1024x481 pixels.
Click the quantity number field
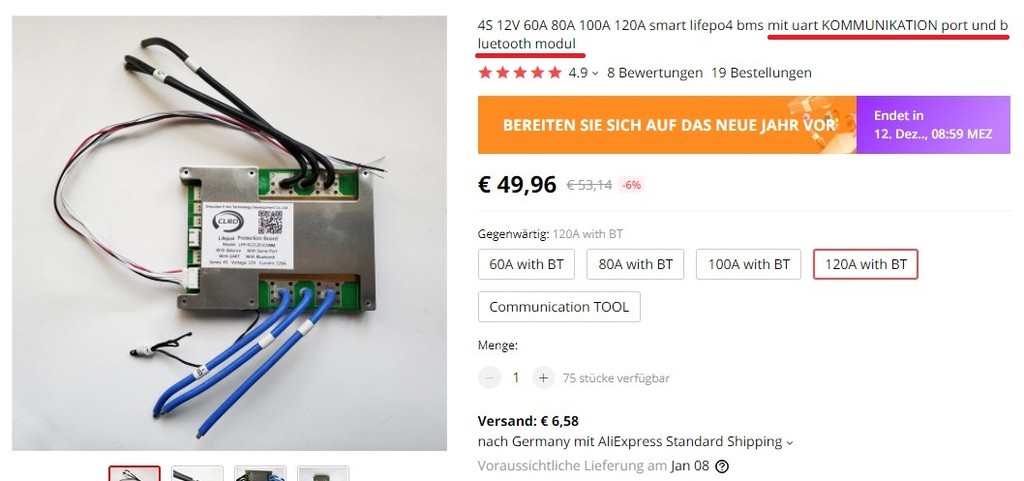[x=516, y=377]
